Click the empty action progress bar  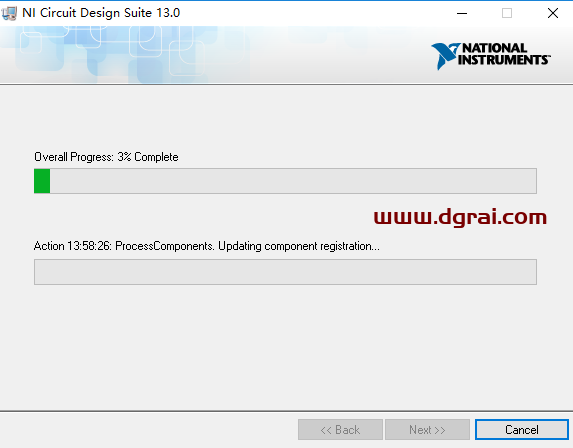[285, 272]
